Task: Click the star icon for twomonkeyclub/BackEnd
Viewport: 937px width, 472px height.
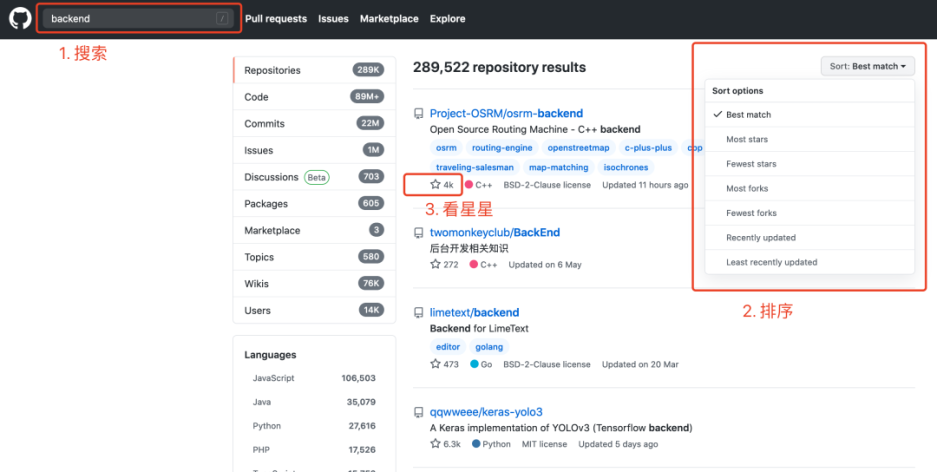Action: tap(435, 264)
